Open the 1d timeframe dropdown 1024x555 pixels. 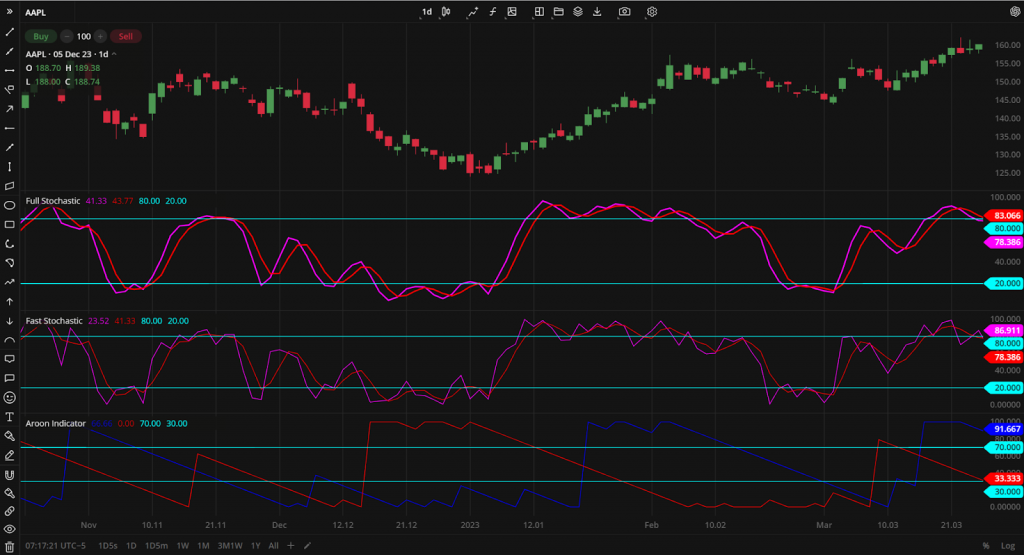coord(426,12)
